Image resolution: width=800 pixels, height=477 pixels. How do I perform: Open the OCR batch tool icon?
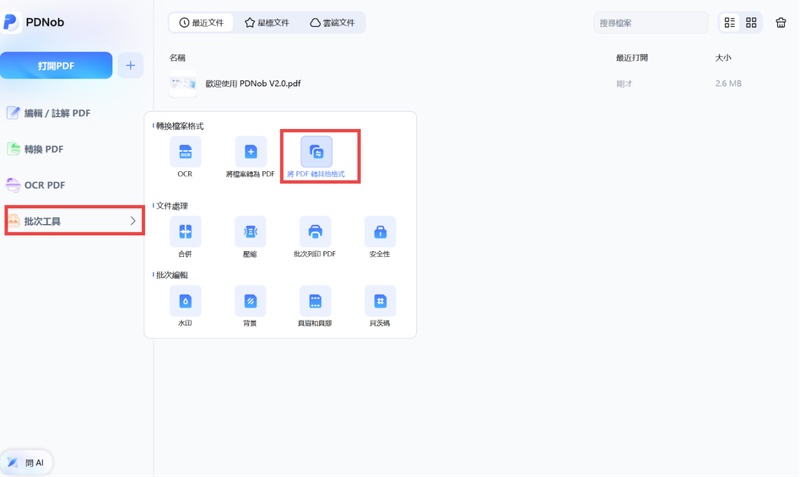[185, 152]
